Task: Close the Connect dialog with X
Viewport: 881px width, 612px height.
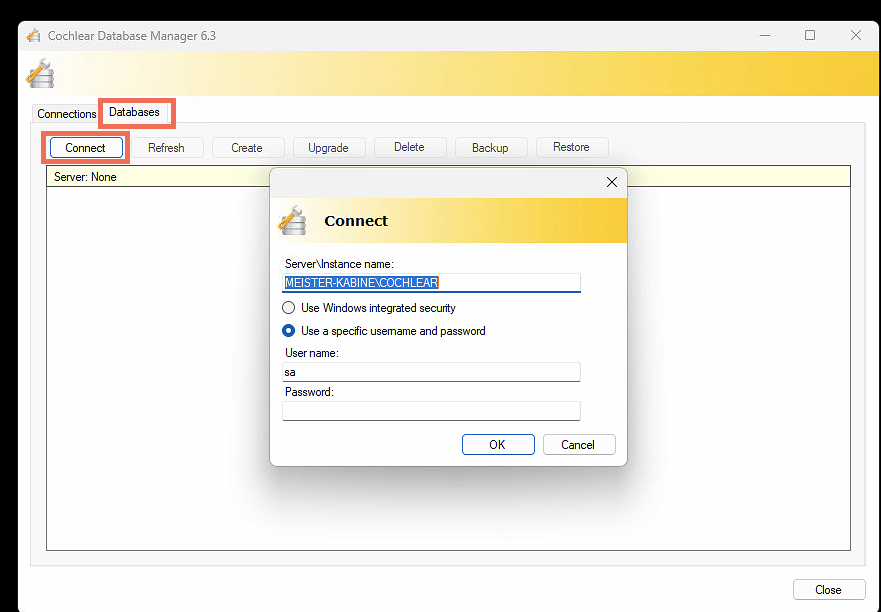Action: pos(612,182)
